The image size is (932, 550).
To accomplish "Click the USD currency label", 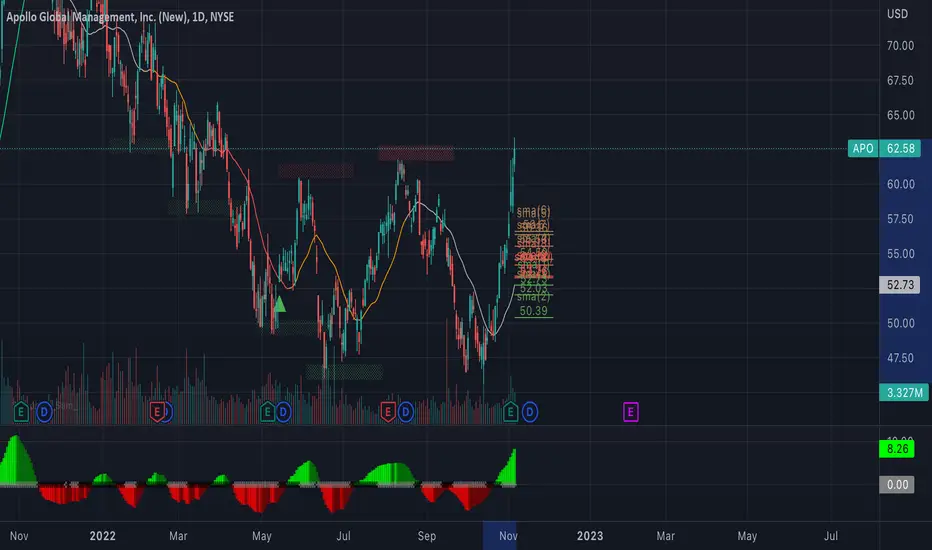I will pyautogui.click(x=898, y=14).
